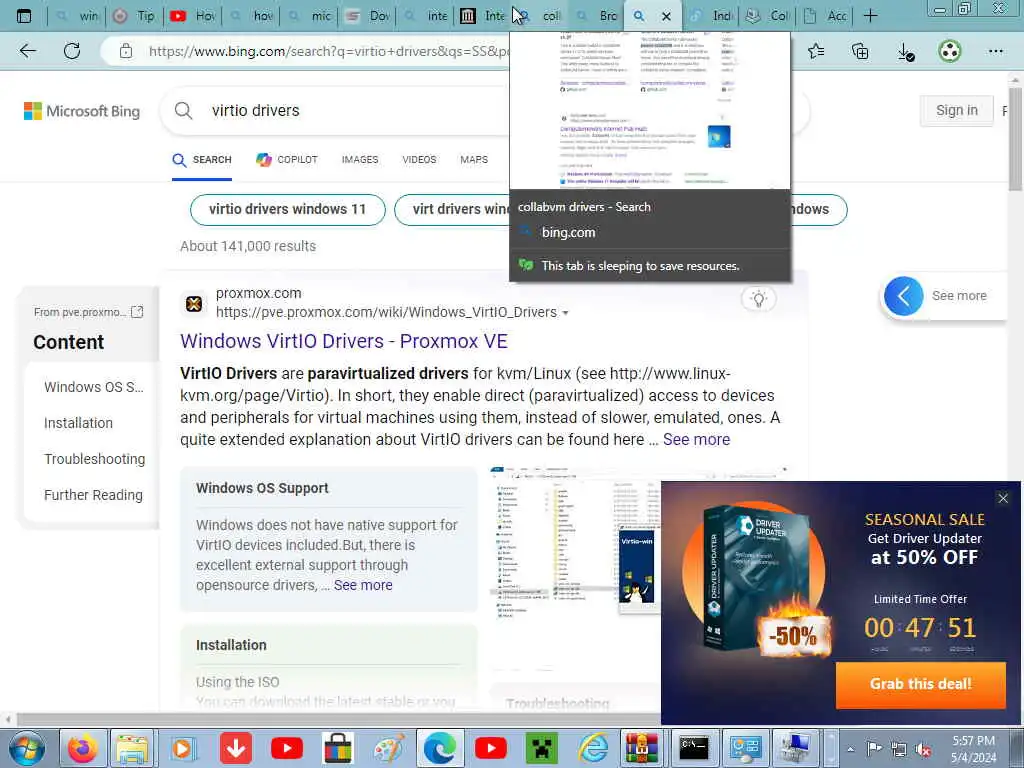Click 'See more' after the VirtIO description

click(696, 440)
